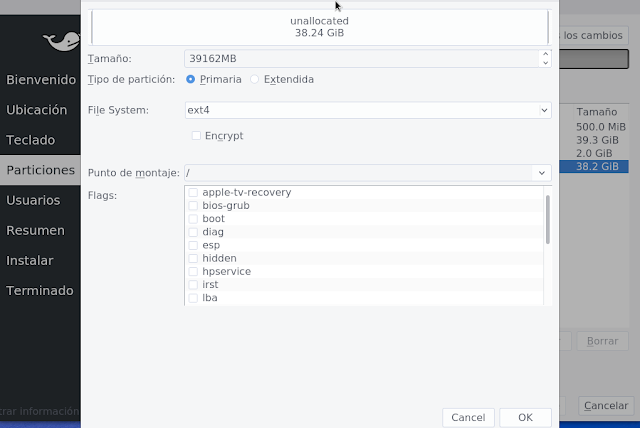Confirm partition with OK button

(525, 417)
